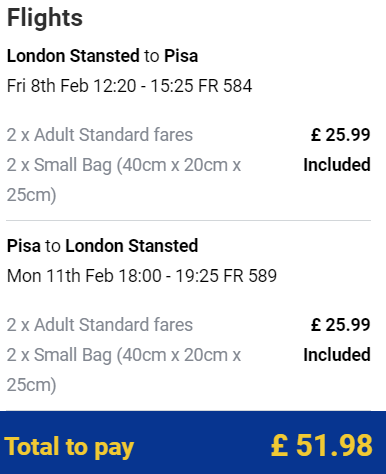
Task: Click return Small Bag Included label
Action: point(337,355)
